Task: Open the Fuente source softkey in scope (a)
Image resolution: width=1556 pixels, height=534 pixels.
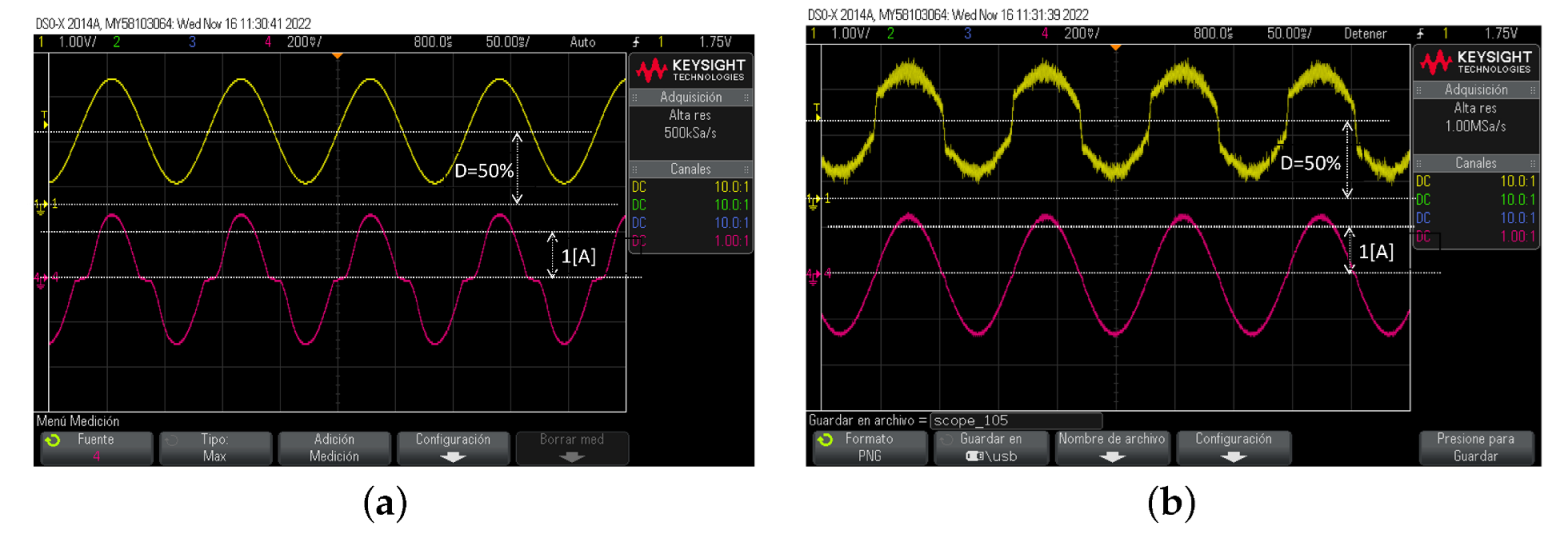Action: coord(97,448)
